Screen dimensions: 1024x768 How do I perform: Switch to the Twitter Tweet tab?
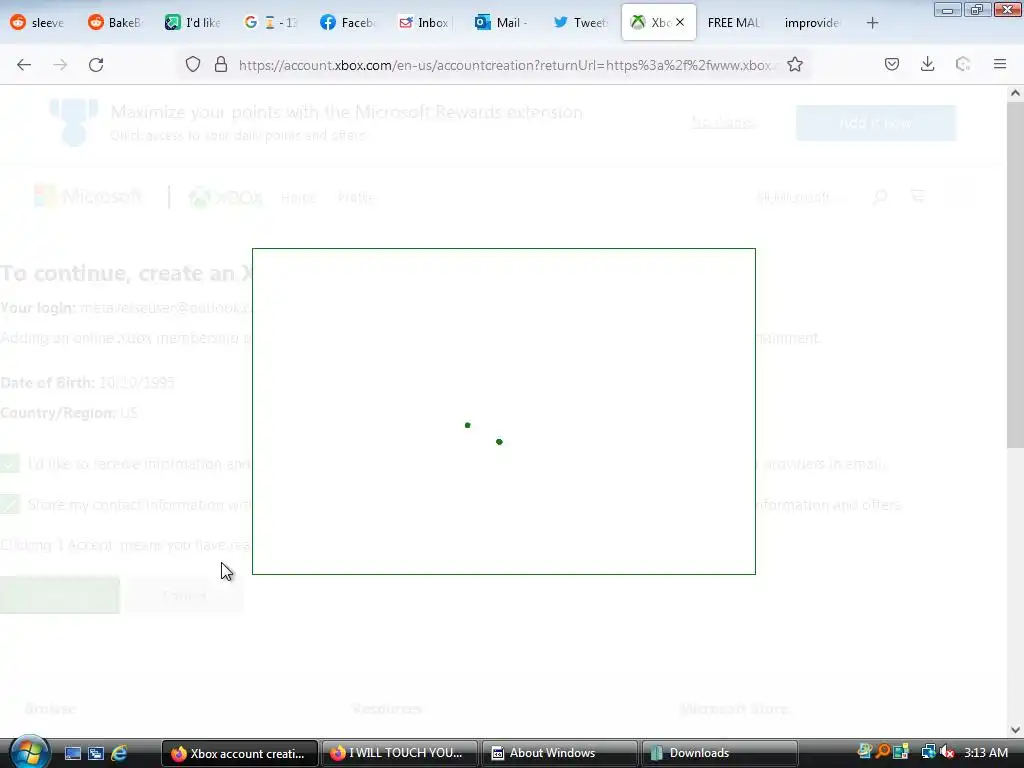[581, 23]
